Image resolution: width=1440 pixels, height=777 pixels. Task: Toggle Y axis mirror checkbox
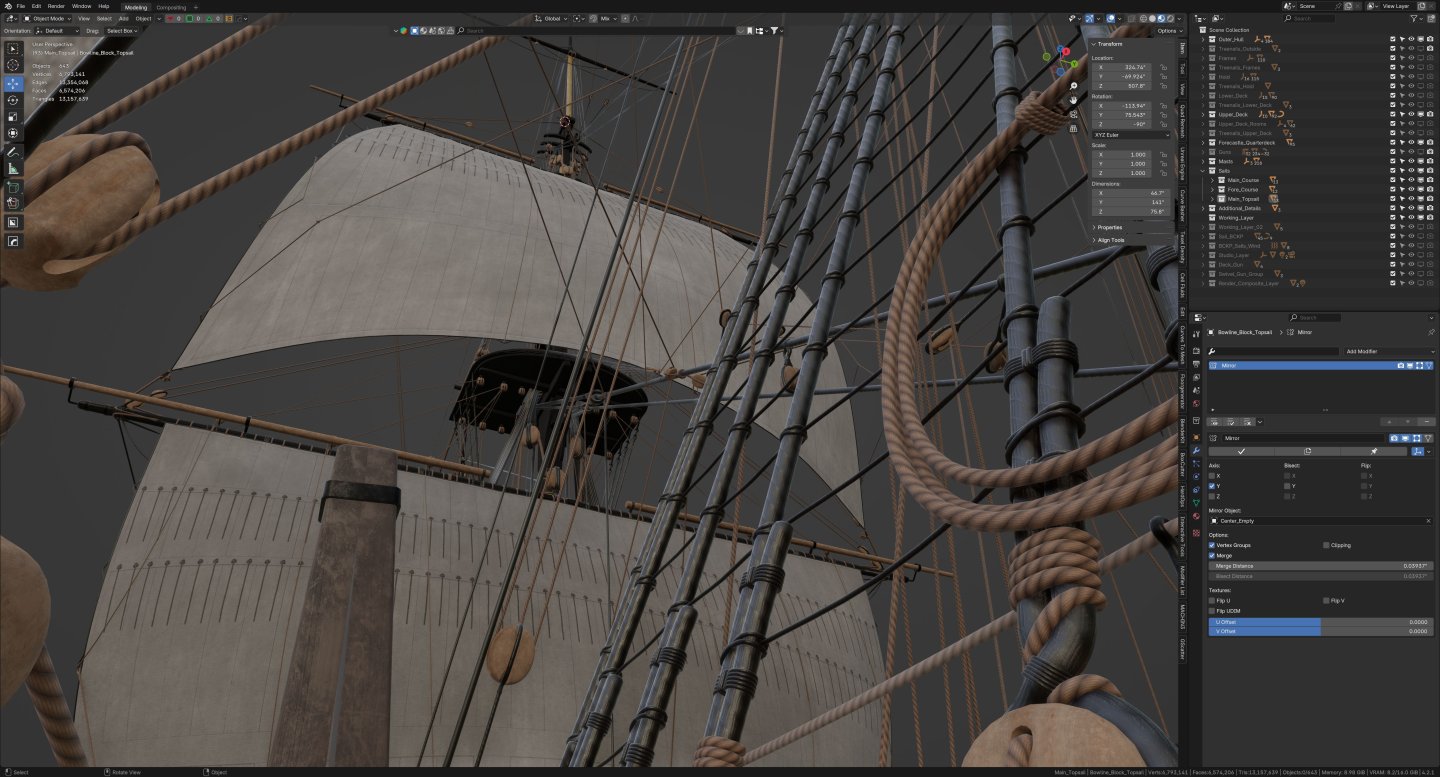[x=1212, y=486]
